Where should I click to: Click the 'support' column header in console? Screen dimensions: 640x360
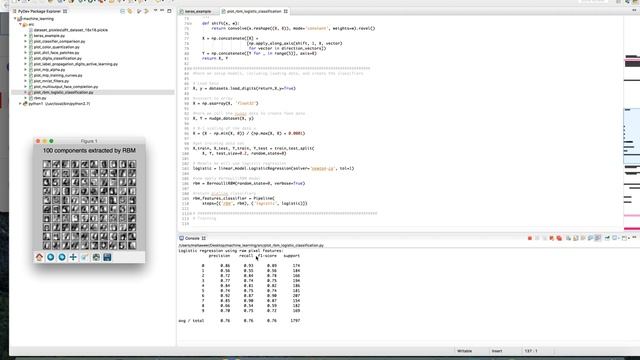click(x=291, y=256)
